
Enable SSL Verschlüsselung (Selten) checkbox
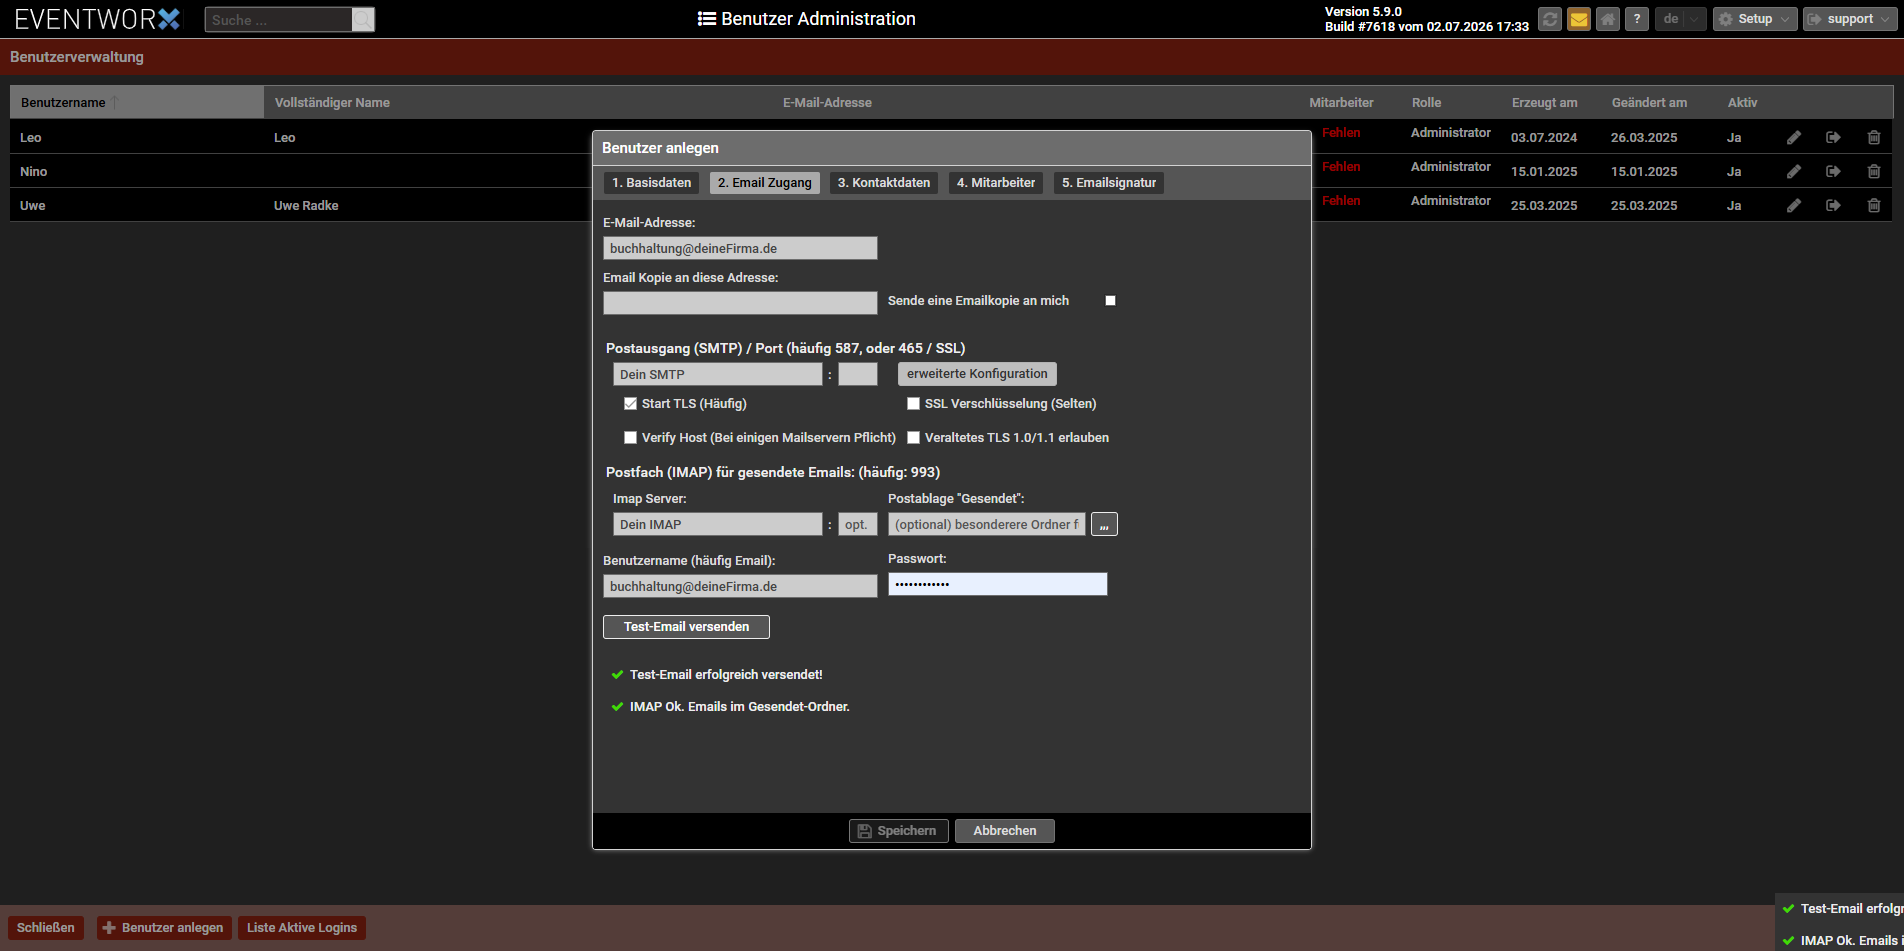(x=913, y=404)
